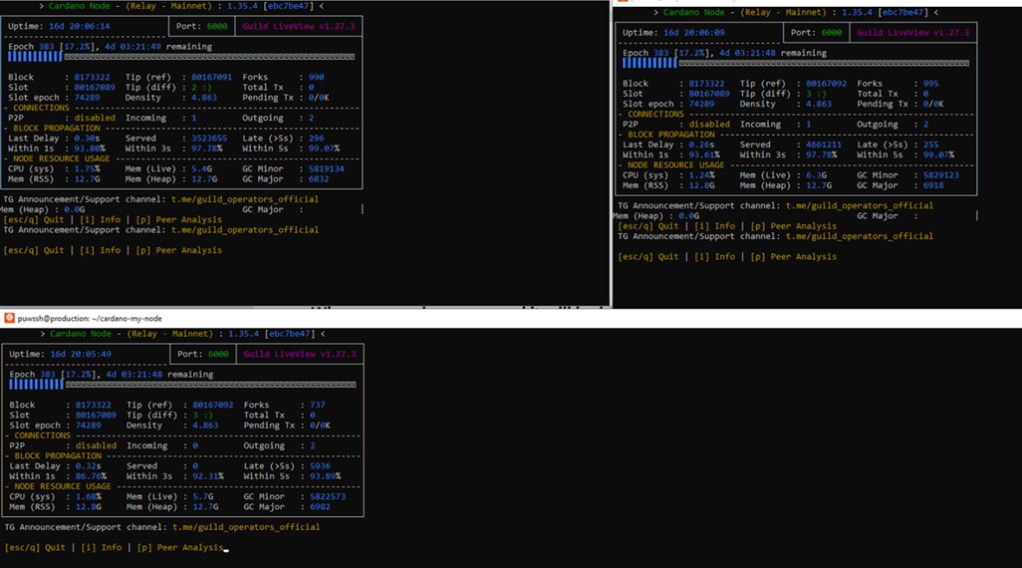Screen dimensions: 1022x568
Task: Choose Peer Analysis in the puwssh@production terminal
Action: pyautogui.click(x=189, y=548)
